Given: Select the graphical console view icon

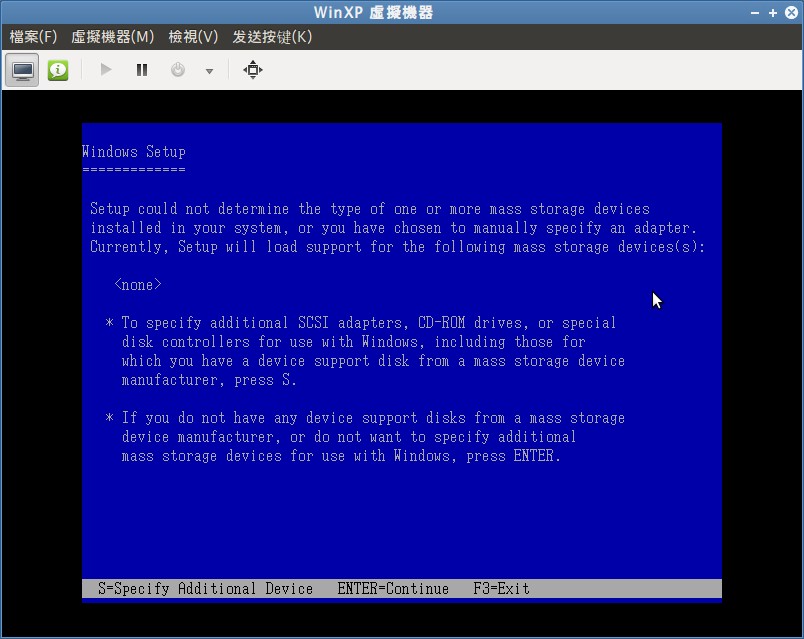Looking at the screenshot, I should 21,70.
